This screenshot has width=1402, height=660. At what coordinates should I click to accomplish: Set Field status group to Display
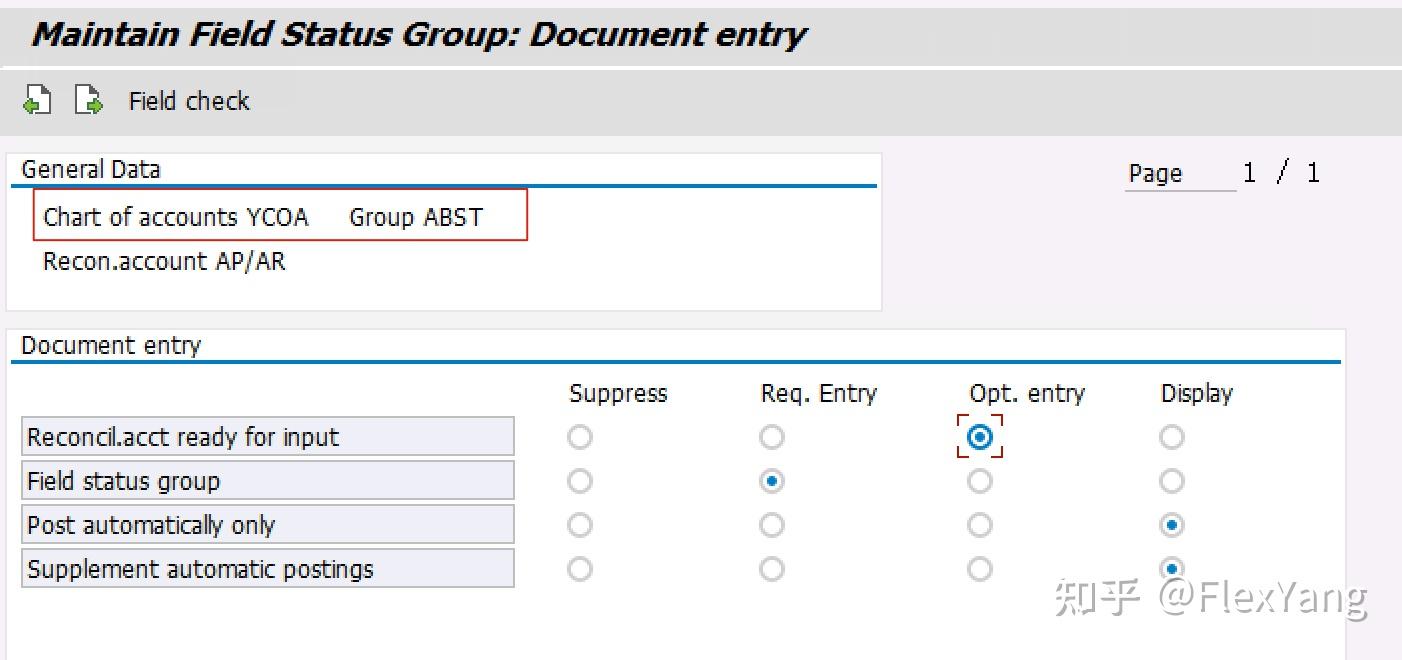pyautogui.click(x=1172, y=481)
